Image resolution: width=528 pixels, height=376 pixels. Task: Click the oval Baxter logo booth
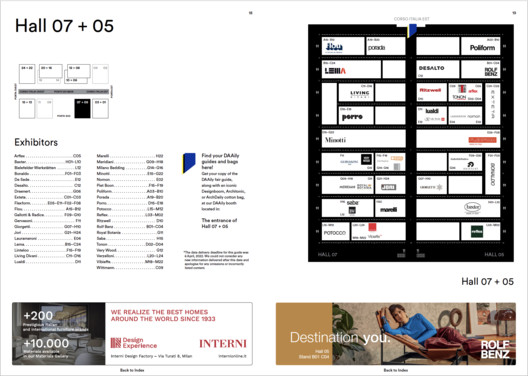(458, 208)
